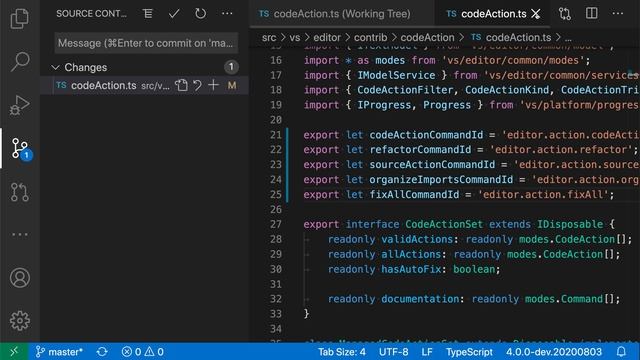Open file icon for codeAction.ts change
The height and width of the screenshot is (360, 640).
[182, 85]
